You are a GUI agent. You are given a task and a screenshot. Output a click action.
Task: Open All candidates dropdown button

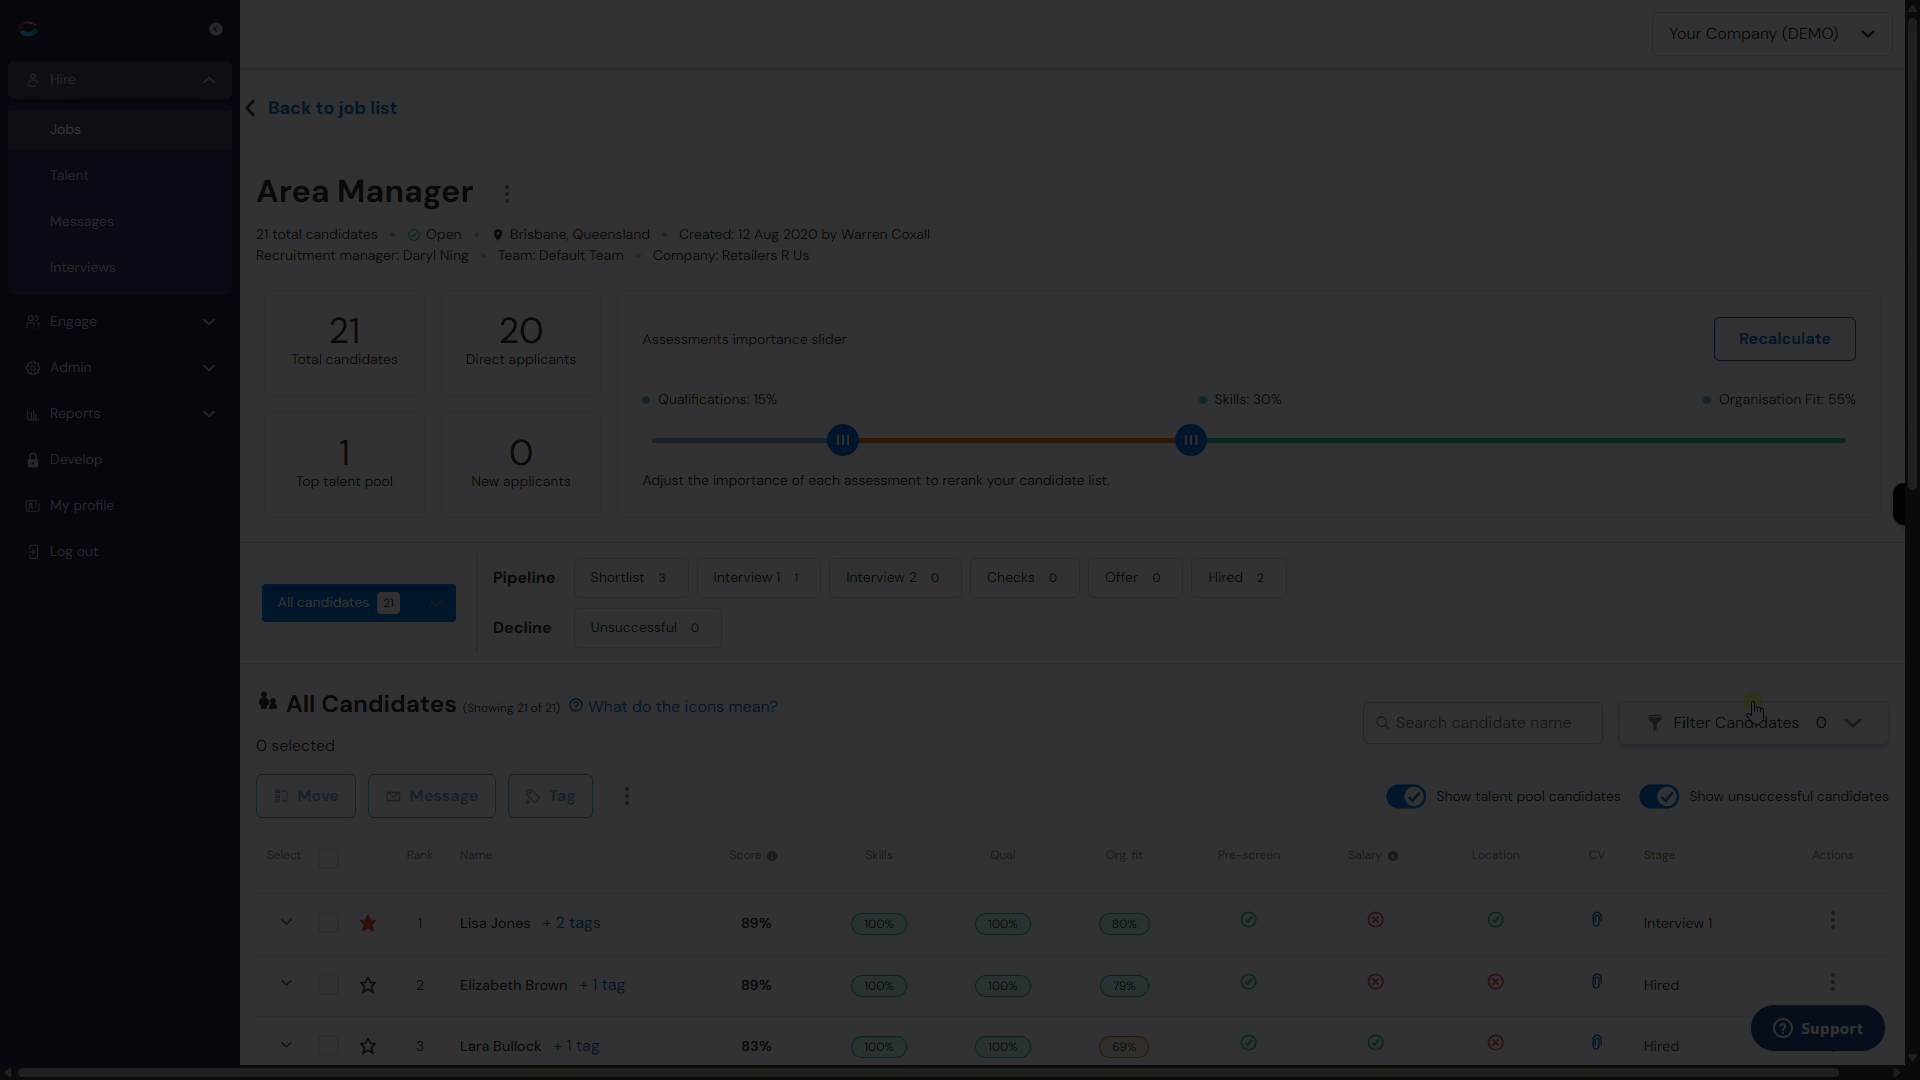(359, 603)
